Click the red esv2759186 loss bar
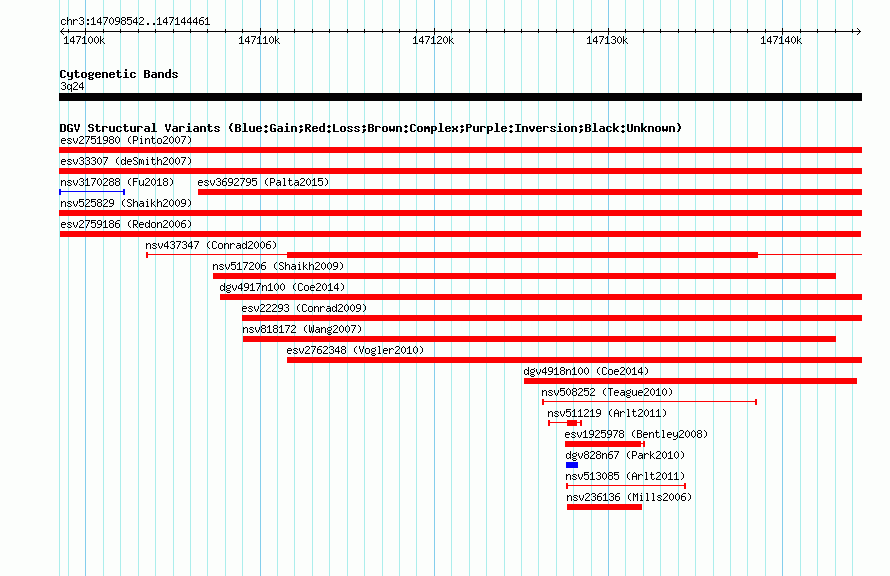This screenshot has height=576, width=890. 460,234
